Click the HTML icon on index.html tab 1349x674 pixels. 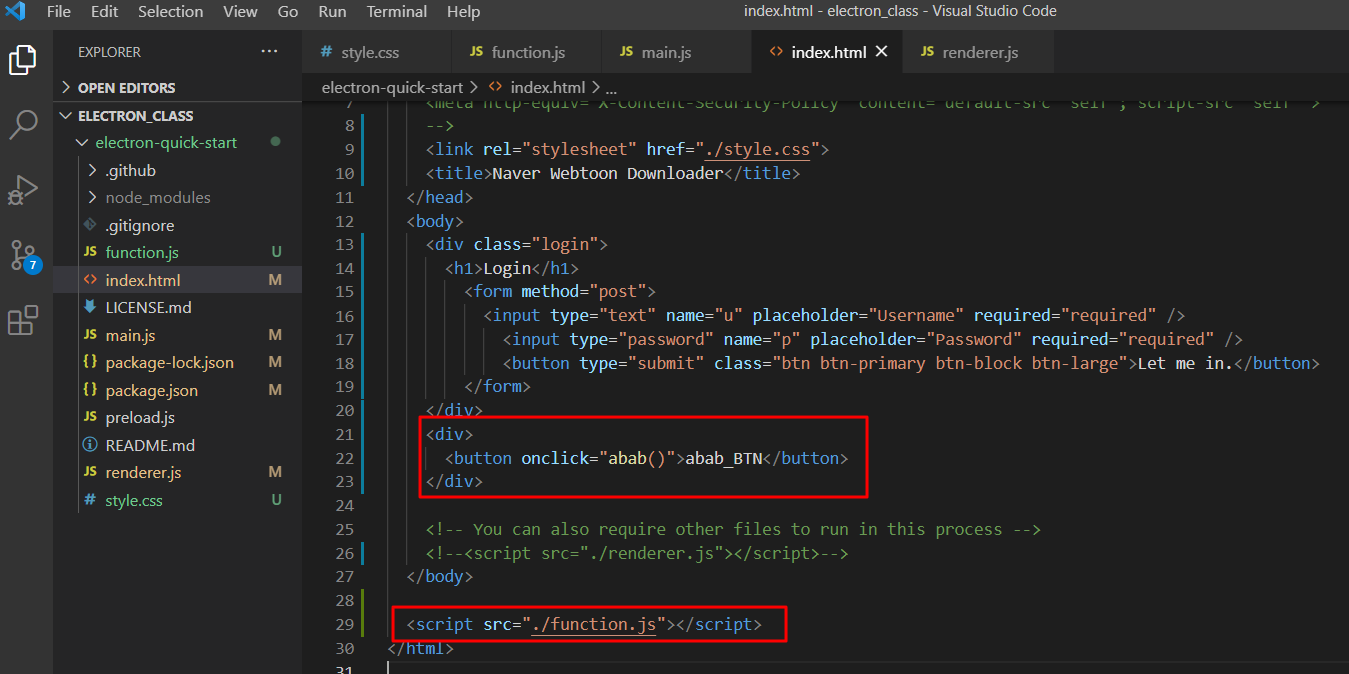pos(776,52)
